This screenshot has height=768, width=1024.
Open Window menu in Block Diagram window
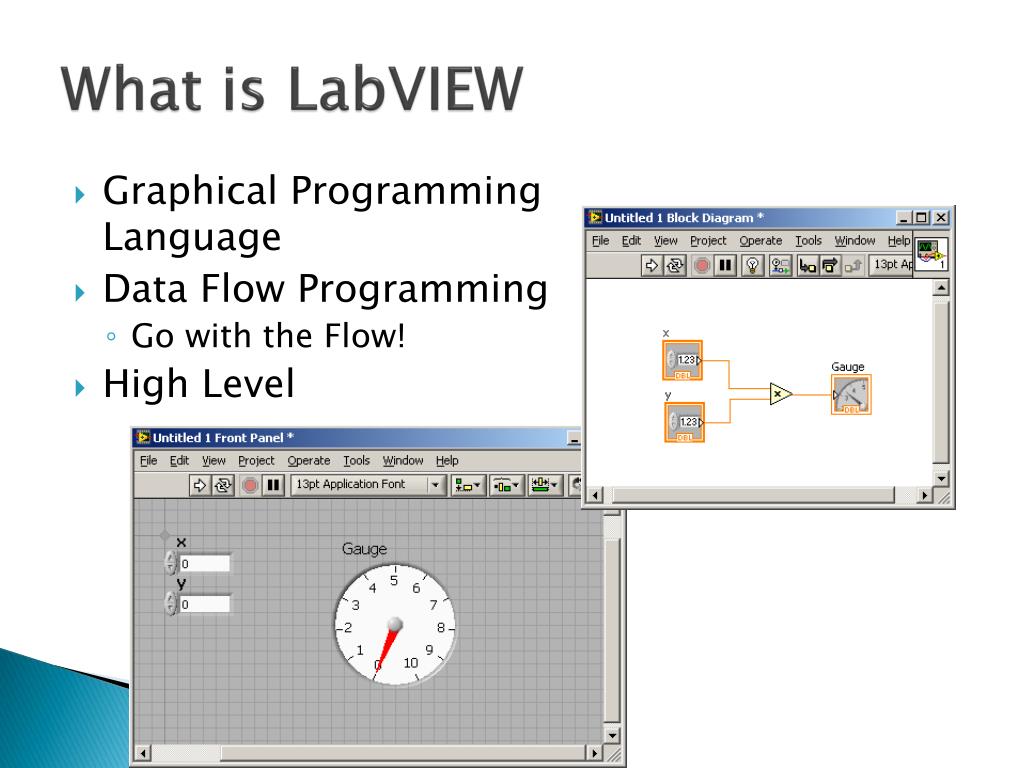[854, 240]
